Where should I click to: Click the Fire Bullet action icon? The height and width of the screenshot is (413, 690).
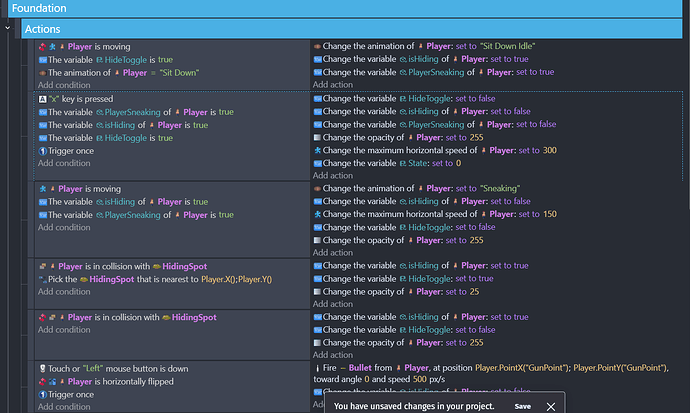[x=317, y=369]
